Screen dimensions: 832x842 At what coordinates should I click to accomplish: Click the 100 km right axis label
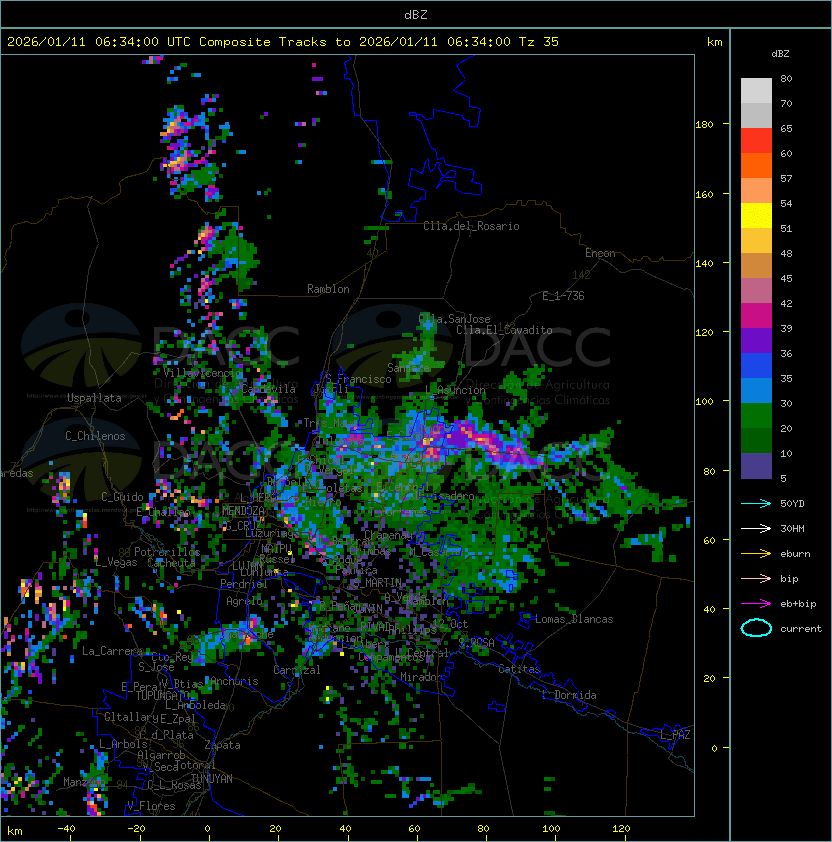pos(704,401)
